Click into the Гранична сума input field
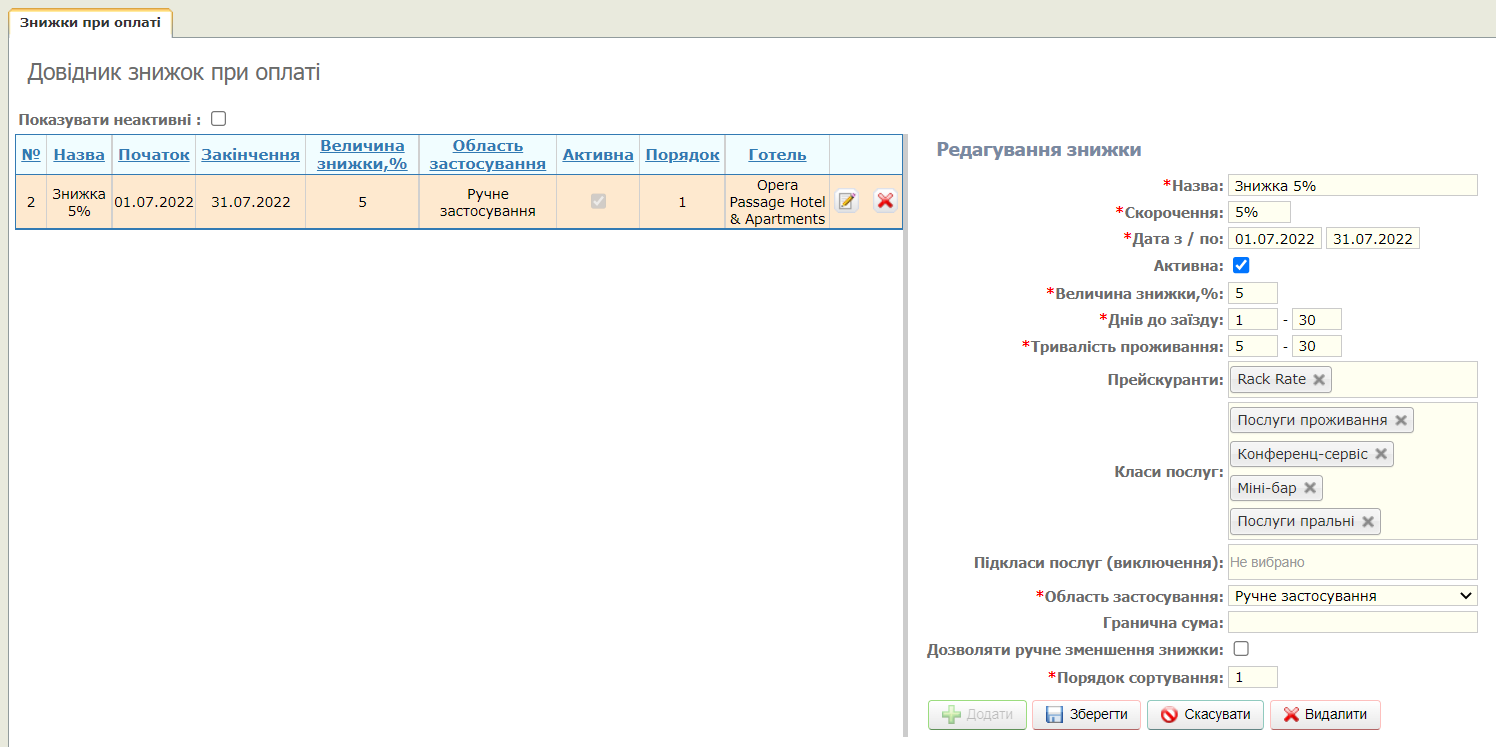This screenshot has height=747, width=1496. point(1352,623)
